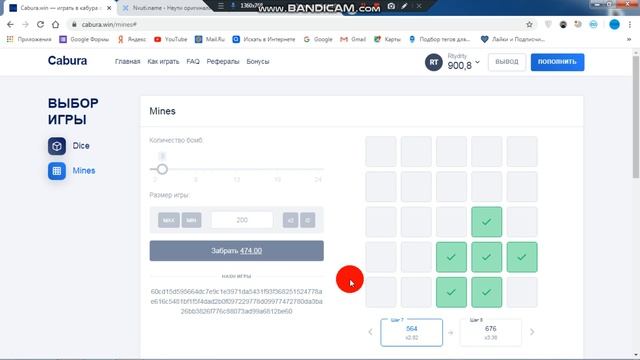
Task: Open the FAQ menu item
Action: click(193, 62)
